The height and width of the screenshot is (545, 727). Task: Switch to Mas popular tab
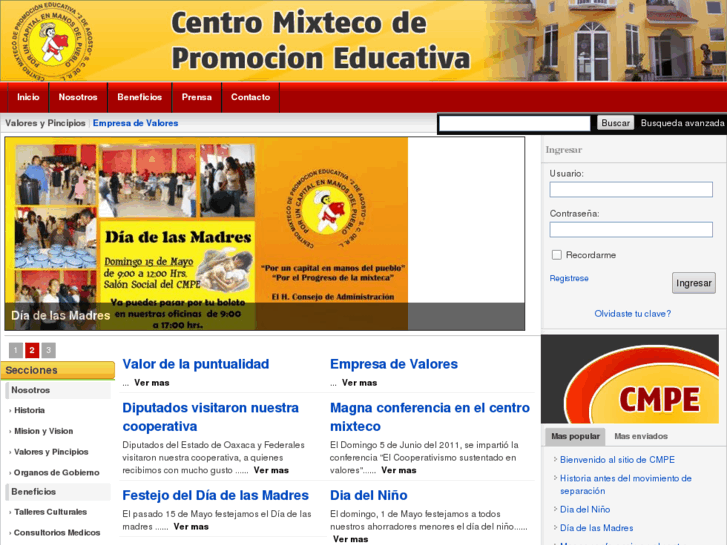coord(575,436)
